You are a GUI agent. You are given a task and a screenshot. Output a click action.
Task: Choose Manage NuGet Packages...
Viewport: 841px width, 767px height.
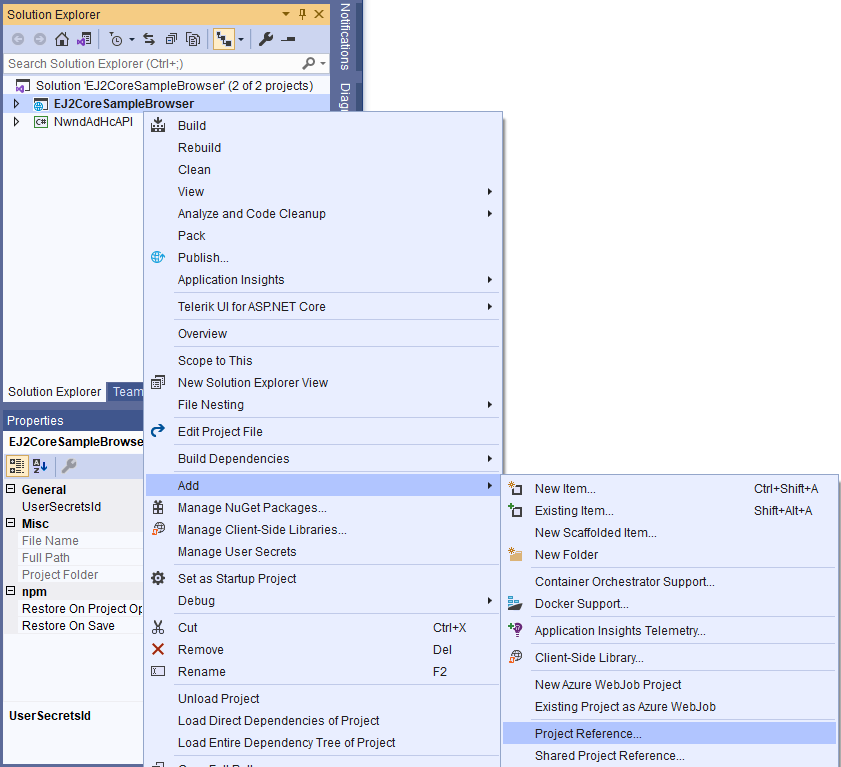coord(324,507)
